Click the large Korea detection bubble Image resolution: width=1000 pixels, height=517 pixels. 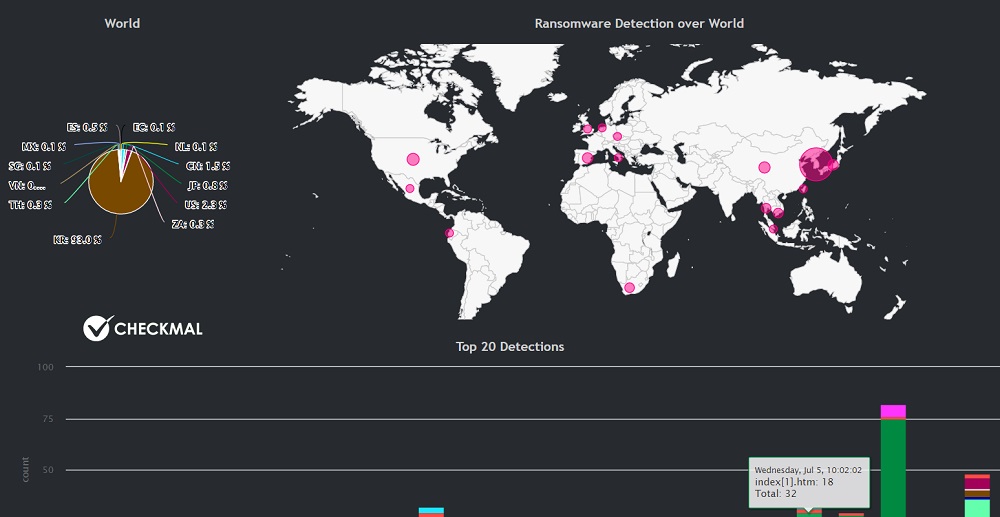click(x=816, y=163)
